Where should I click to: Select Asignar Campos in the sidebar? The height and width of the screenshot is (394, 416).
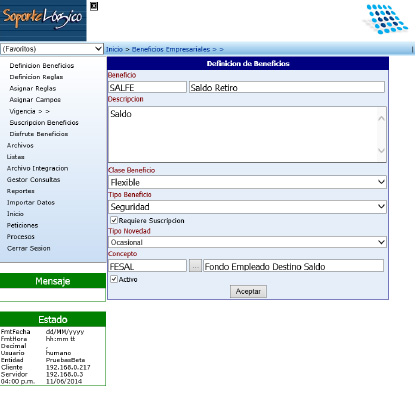tap(35, 100)
